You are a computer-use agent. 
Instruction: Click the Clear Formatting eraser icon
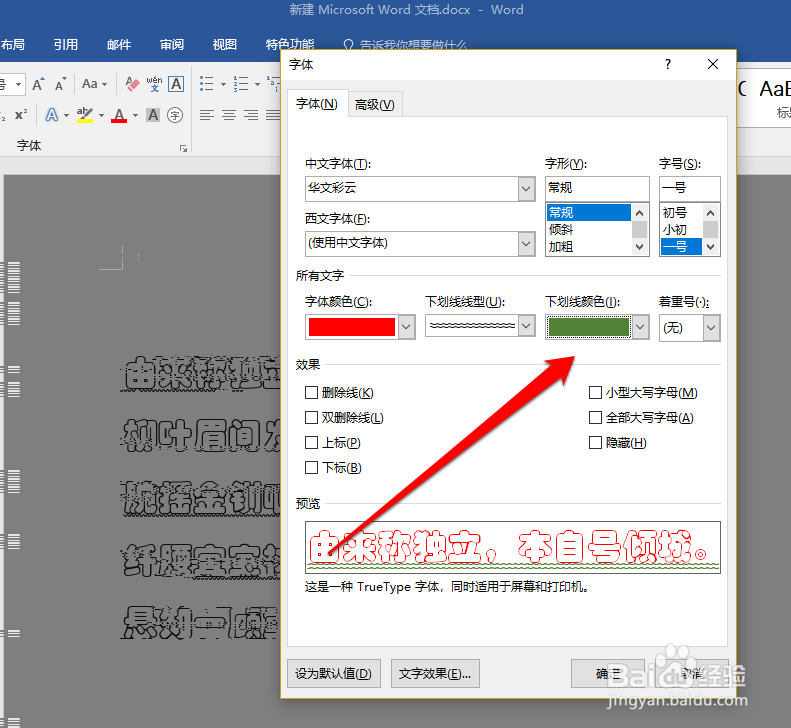132,84
